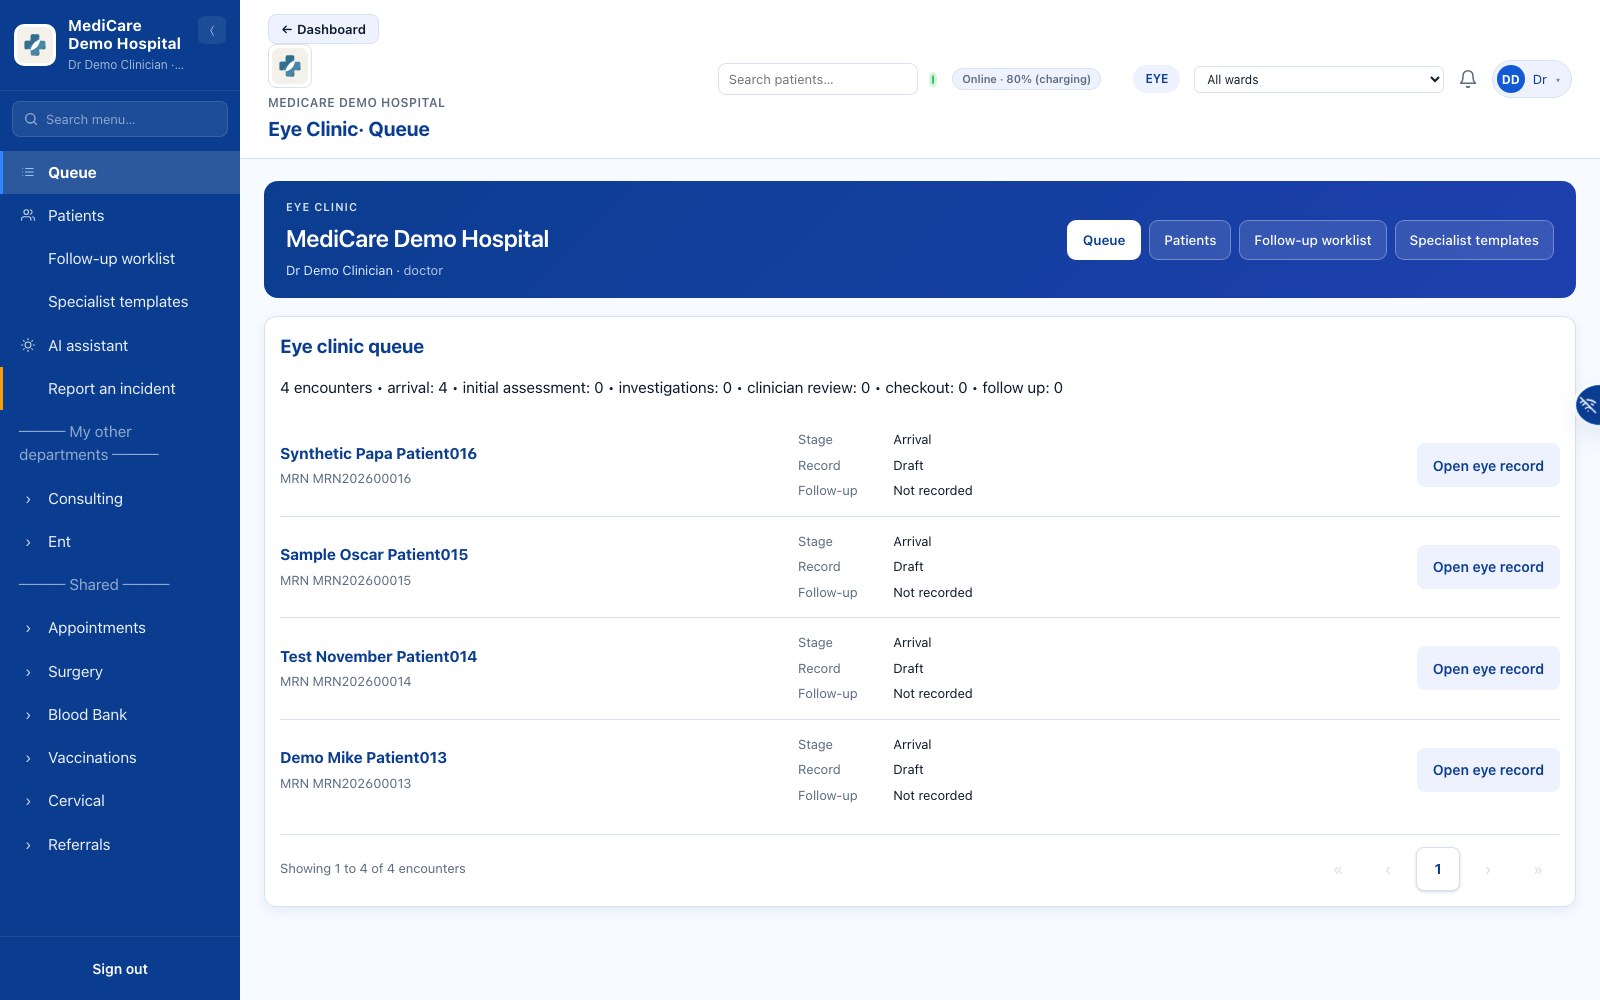This screenshot has height=1000, width=1600.
Task: Open the floating accessibility button at right edge
Action: pyautogui.click(x=1588, y=405)
